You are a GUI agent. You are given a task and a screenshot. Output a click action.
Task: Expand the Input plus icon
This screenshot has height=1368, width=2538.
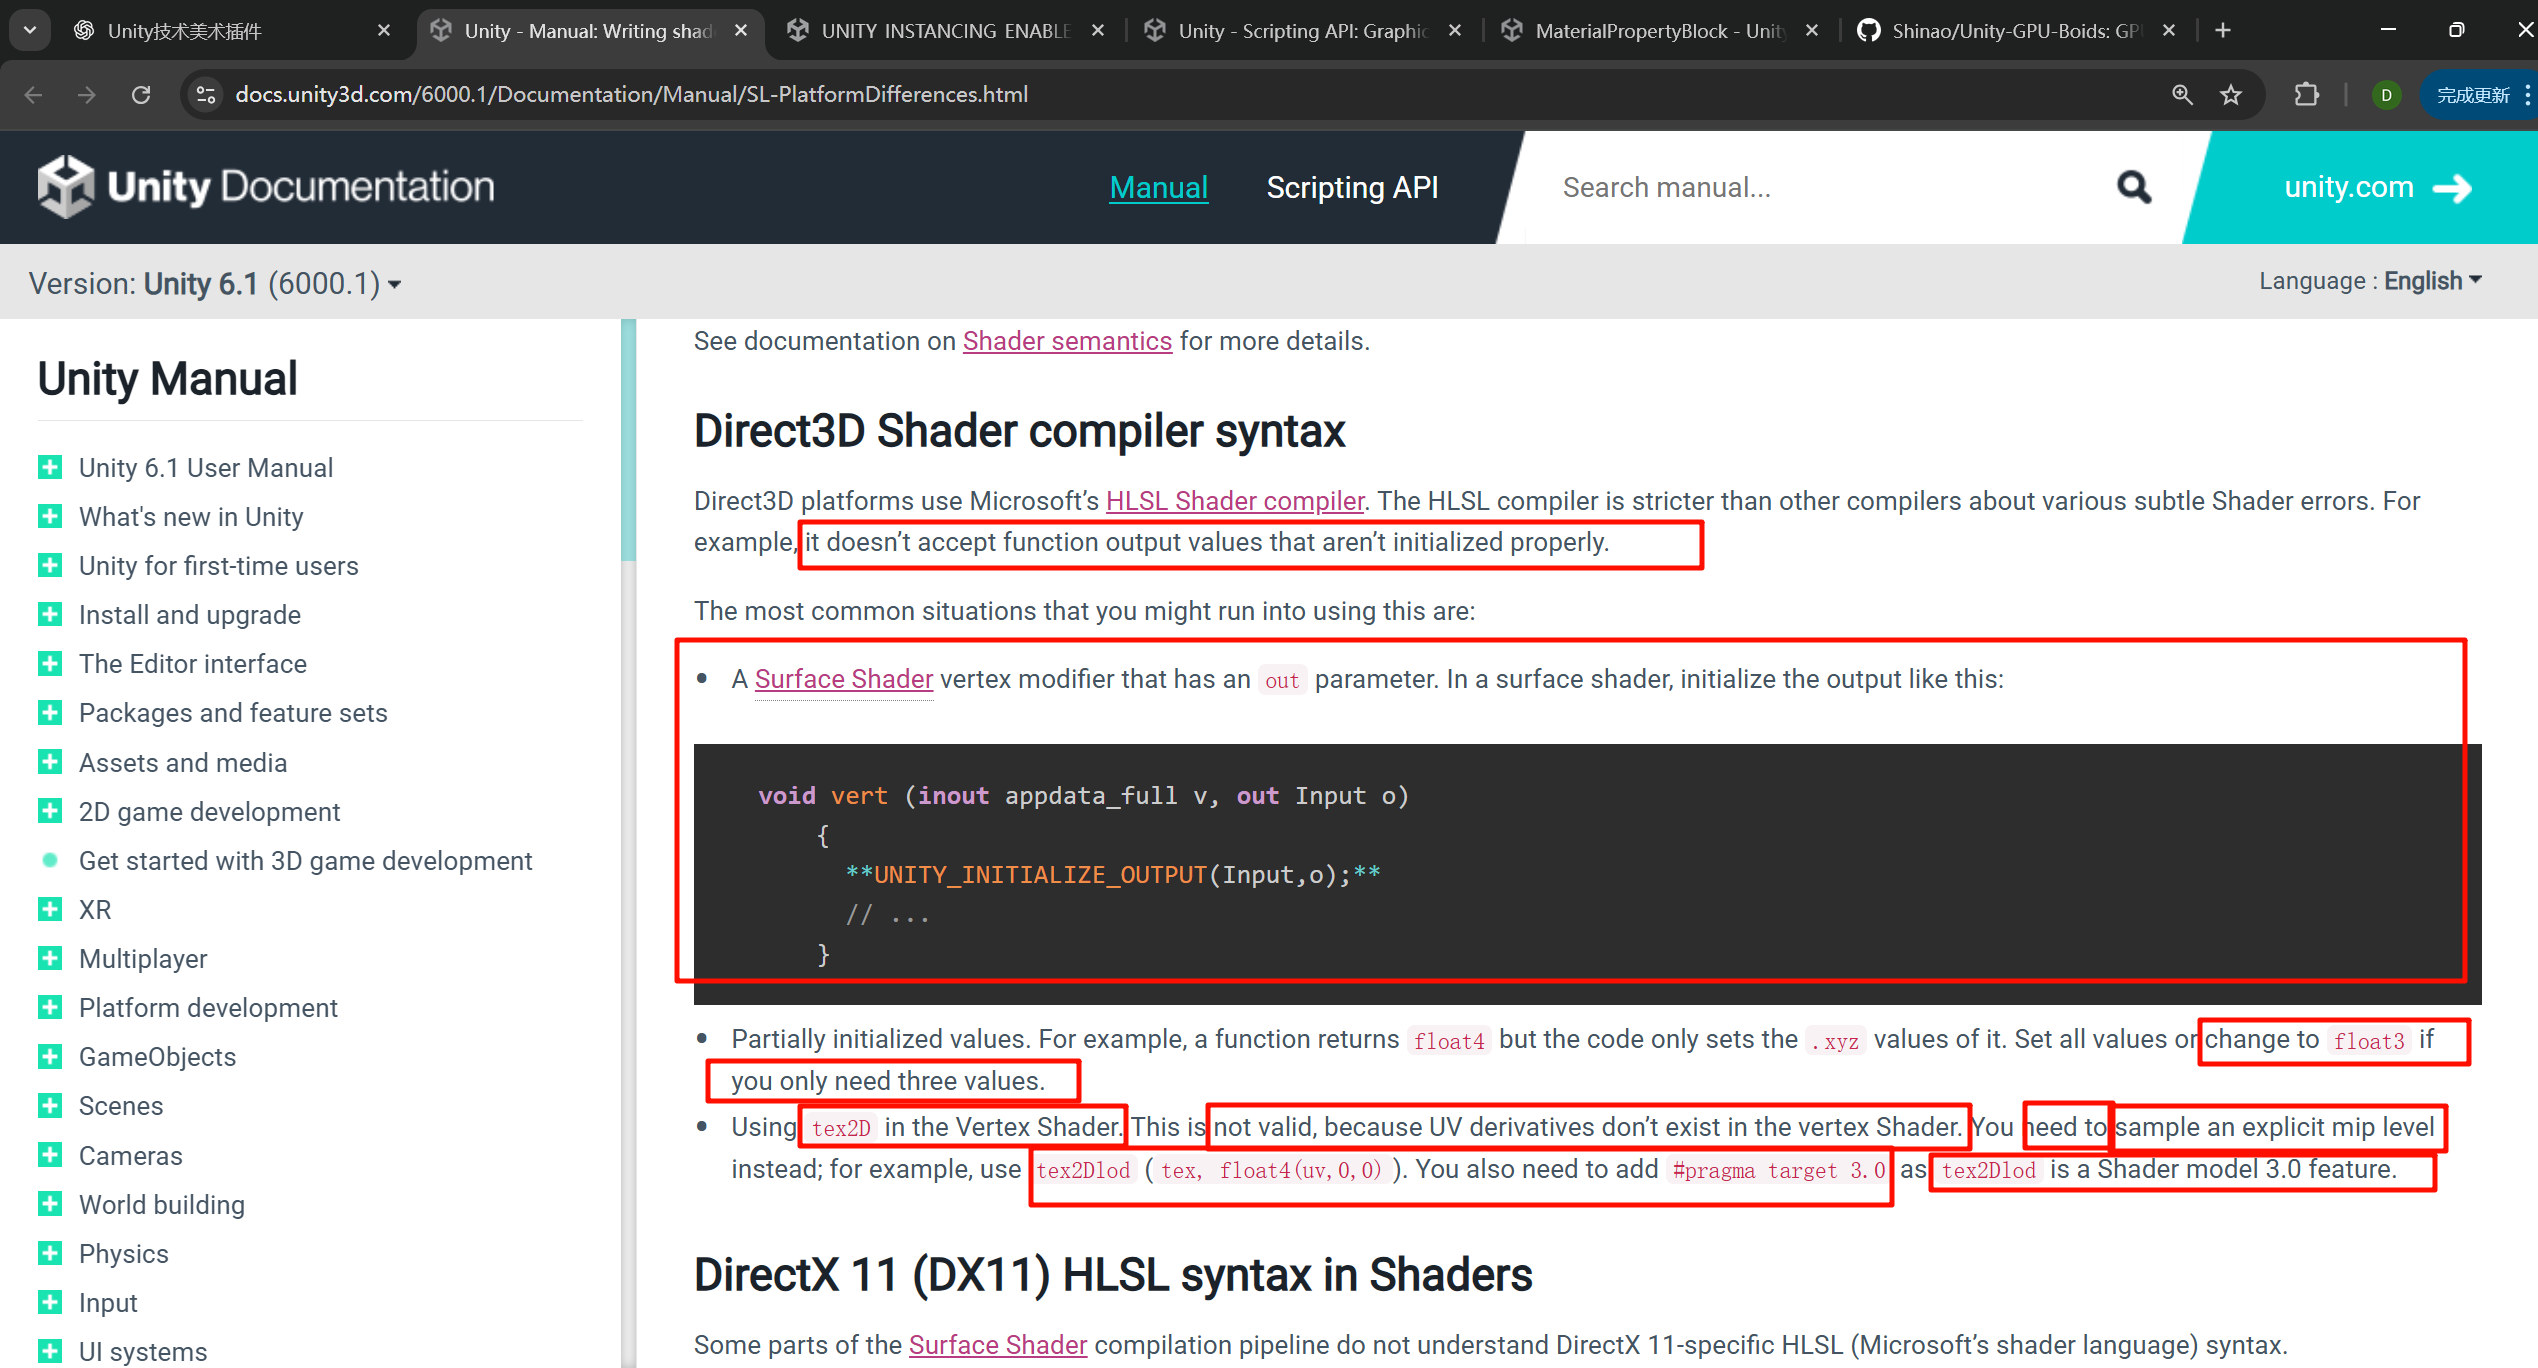[x=50, y=1302]
